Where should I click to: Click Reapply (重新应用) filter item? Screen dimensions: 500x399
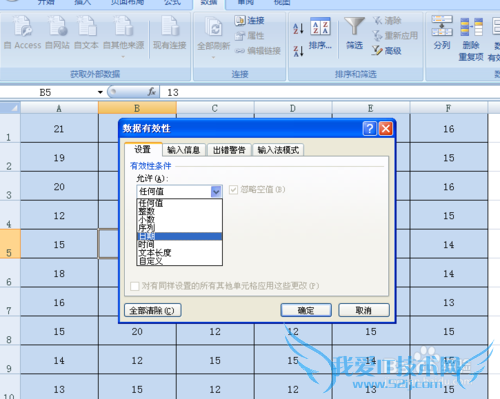tap(395, 36)
